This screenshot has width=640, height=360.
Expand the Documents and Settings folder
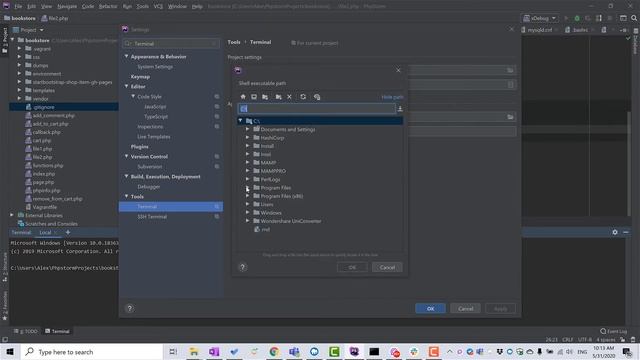247,129
